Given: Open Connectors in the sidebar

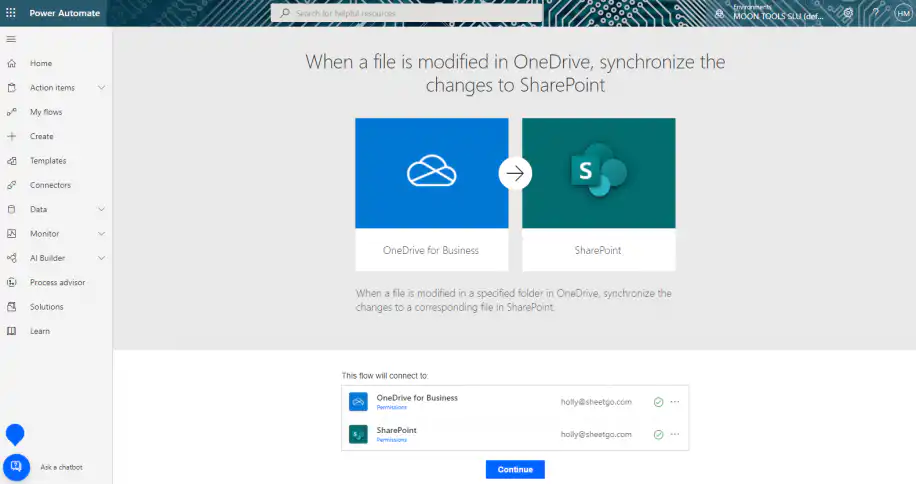Looking at the screenshot, I should (50, 185).
